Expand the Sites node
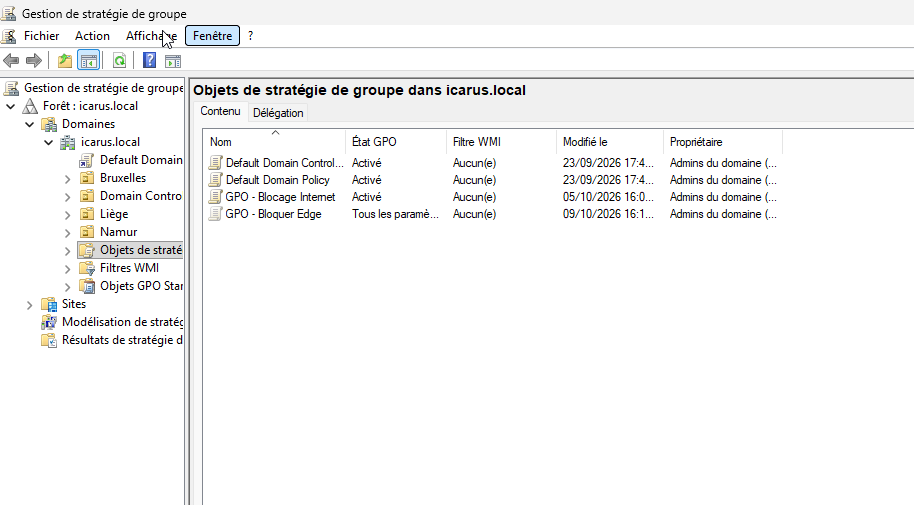The image size is (914, 505). tap(30, 305)
